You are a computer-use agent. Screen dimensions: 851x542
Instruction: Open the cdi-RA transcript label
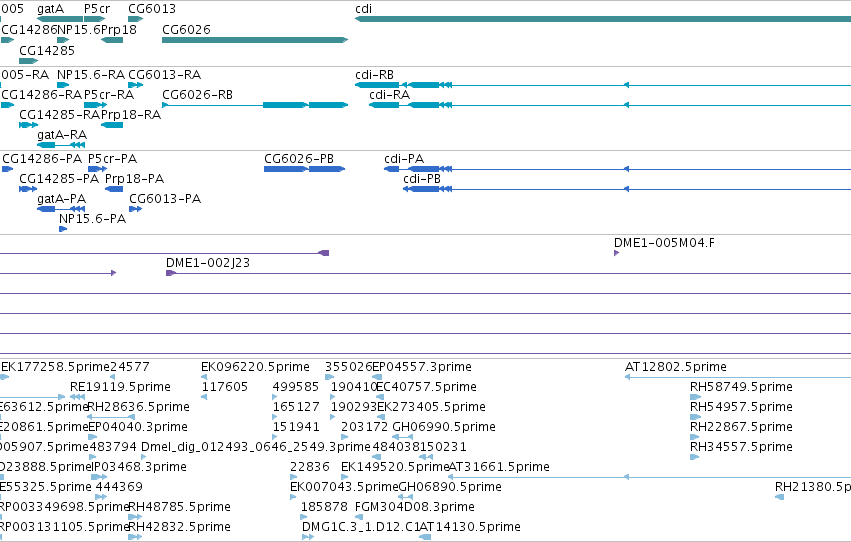[390, 94]
